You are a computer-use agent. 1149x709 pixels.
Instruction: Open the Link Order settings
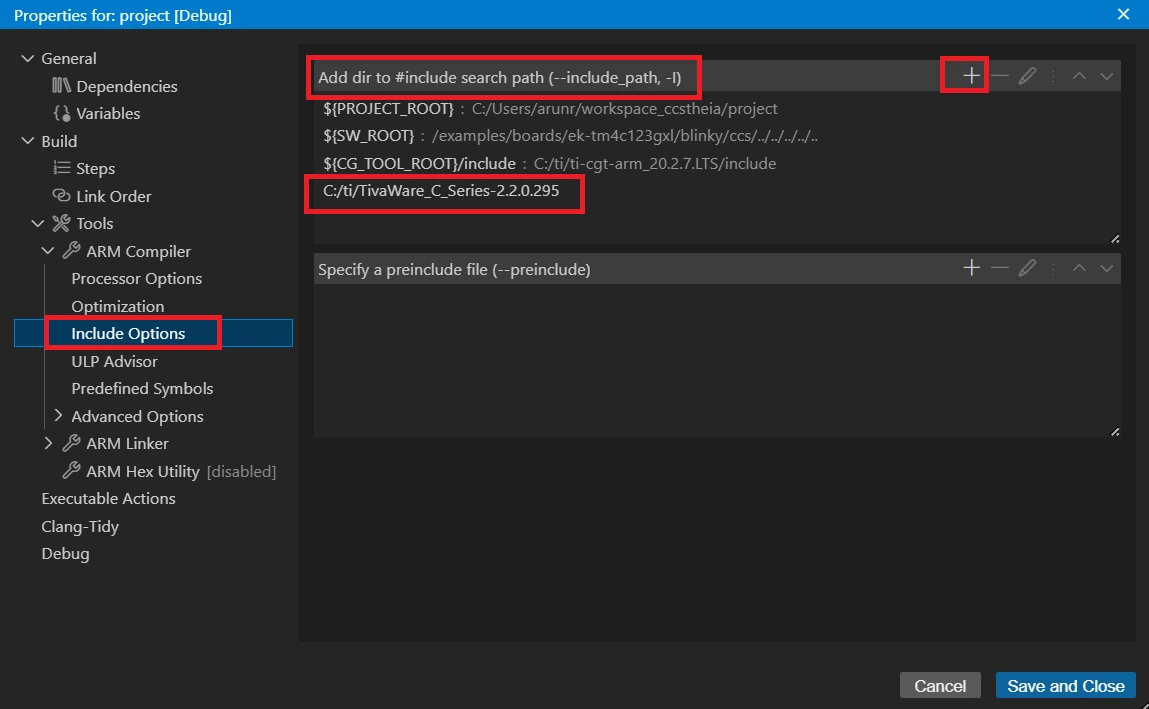[113, 197]
